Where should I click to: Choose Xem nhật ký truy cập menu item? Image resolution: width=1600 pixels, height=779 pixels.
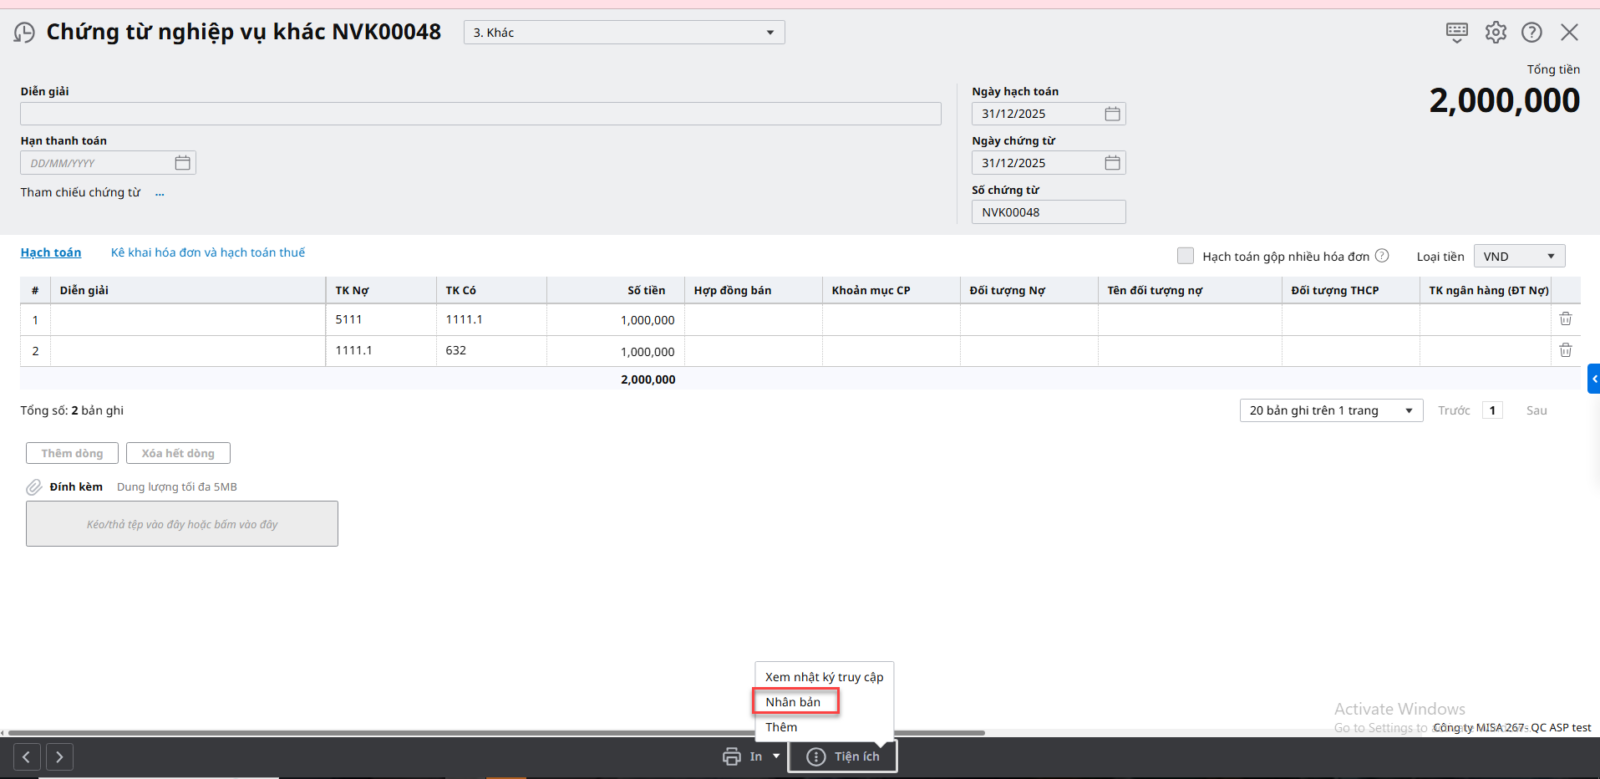tap(824, 677)
